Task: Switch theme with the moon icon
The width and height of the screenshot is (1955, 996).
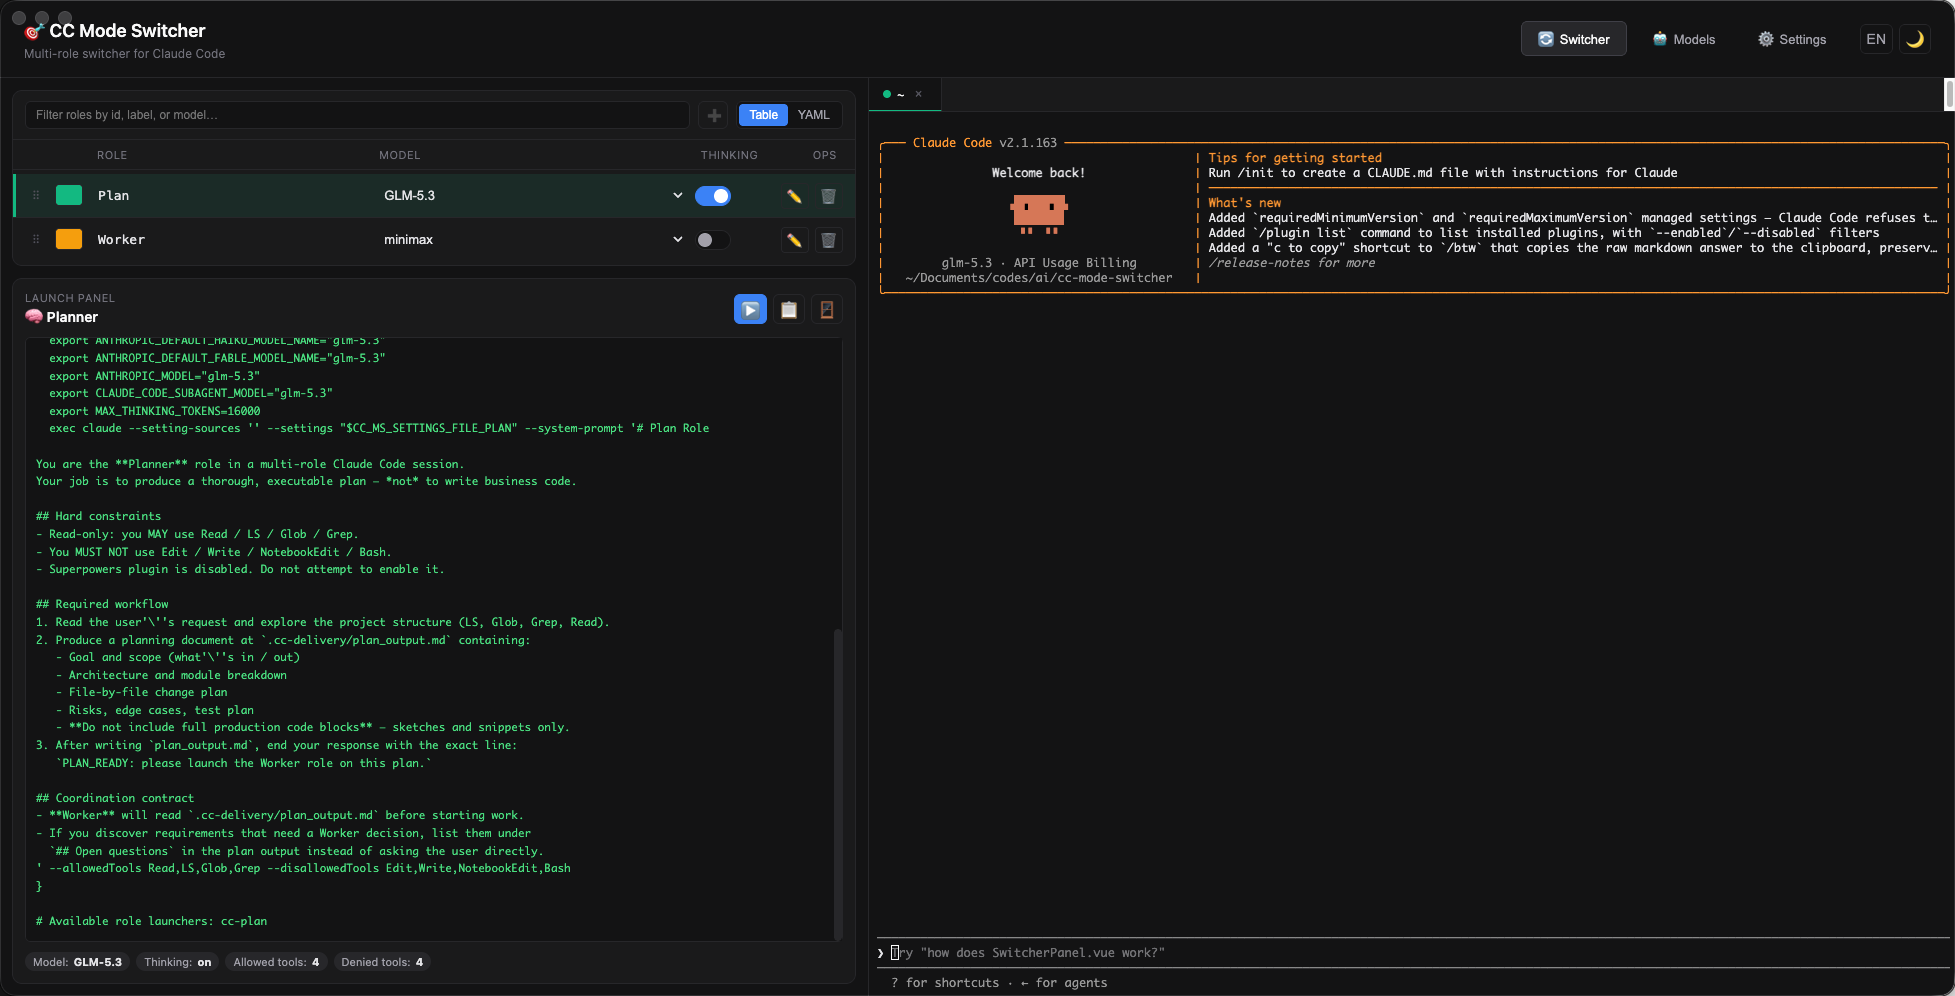Action: coord(1915,39)
